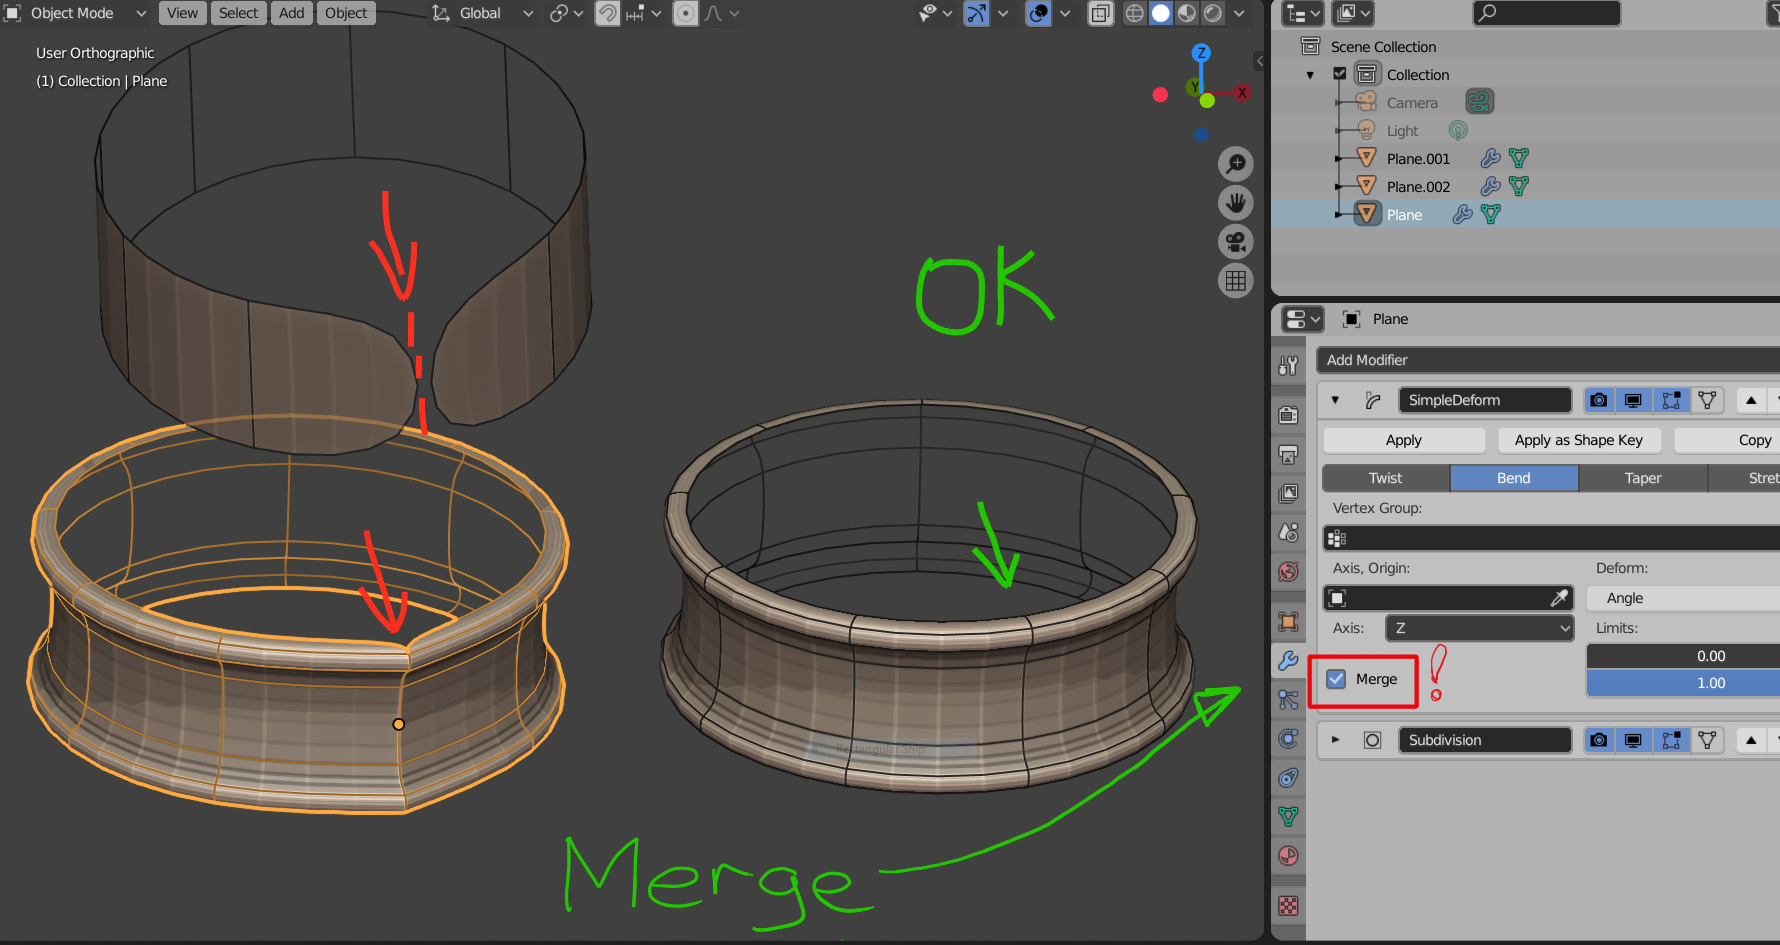This screenshot has width=1780, height=945.
Task: Open the View Layer properties tab
Action: click(x=1289, y=493)
